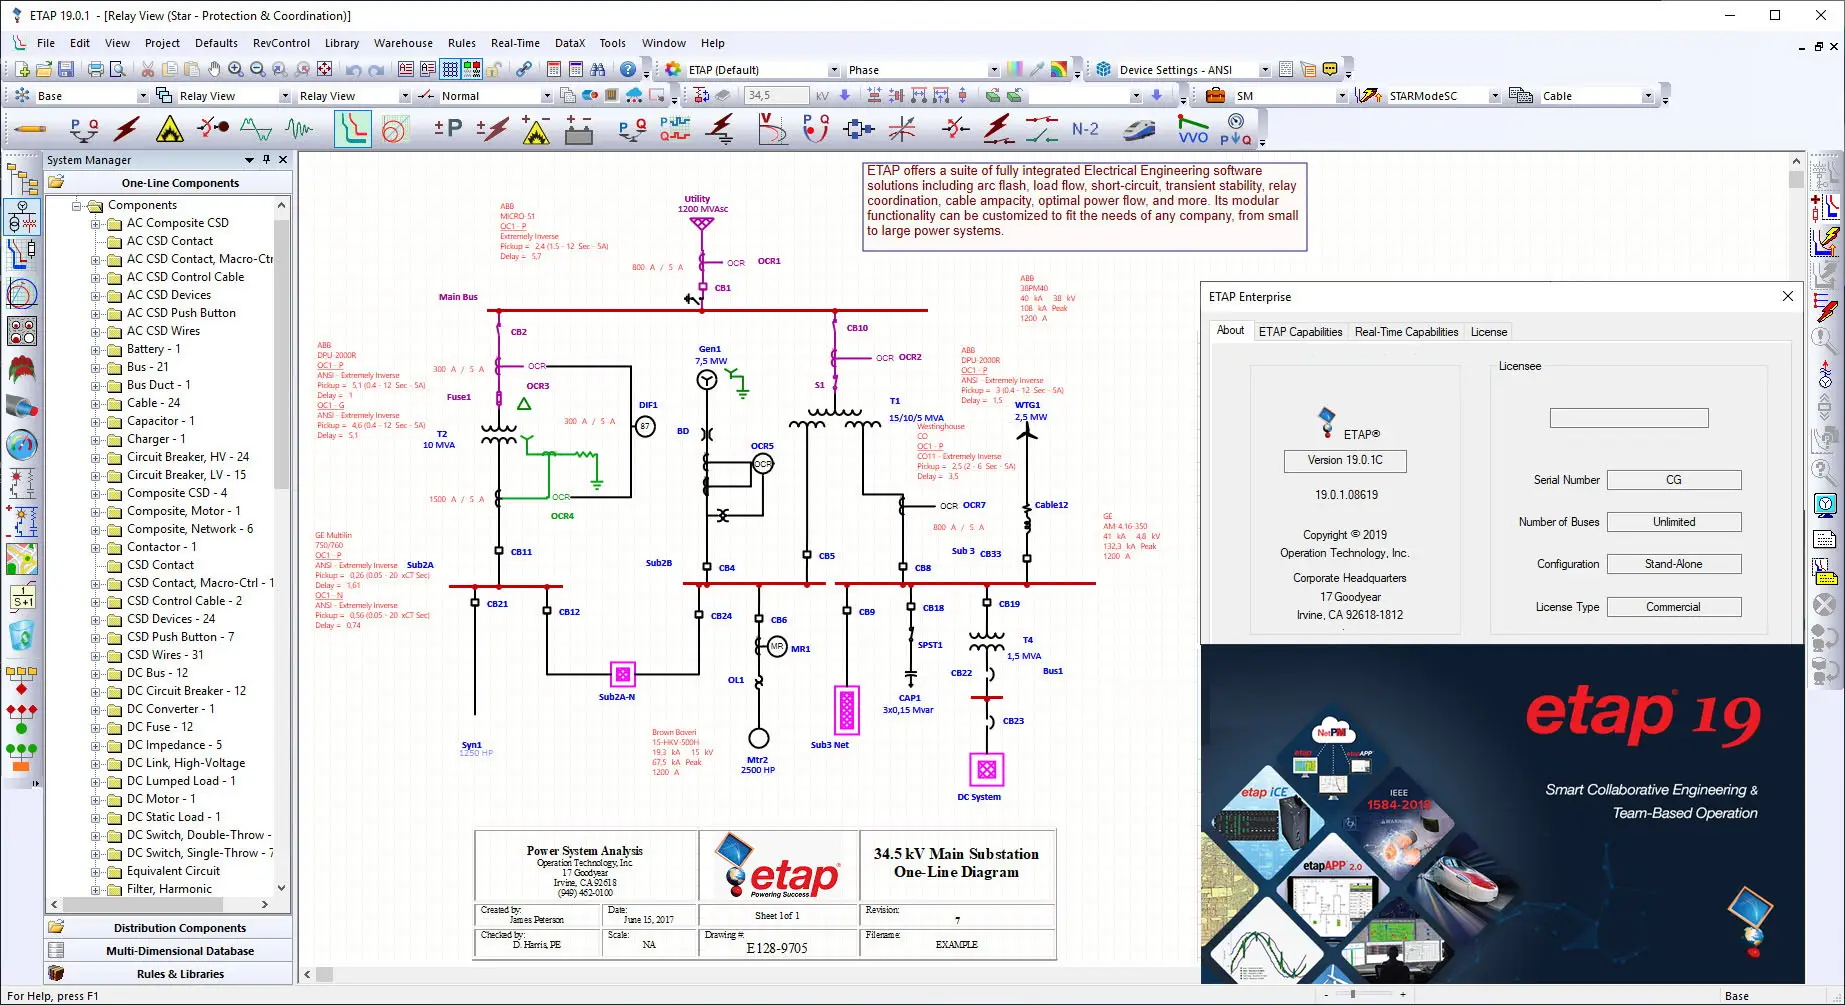The width and height of the screenshot is (1845, 1005).
Task: Toggle the project tree view sidebar button
Action: [22, 179]
